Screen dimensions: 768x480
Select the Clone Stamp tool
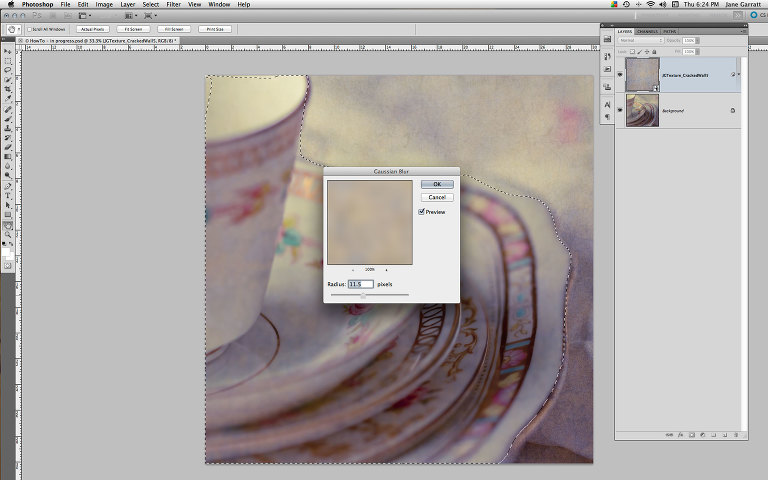coord(7,128)
